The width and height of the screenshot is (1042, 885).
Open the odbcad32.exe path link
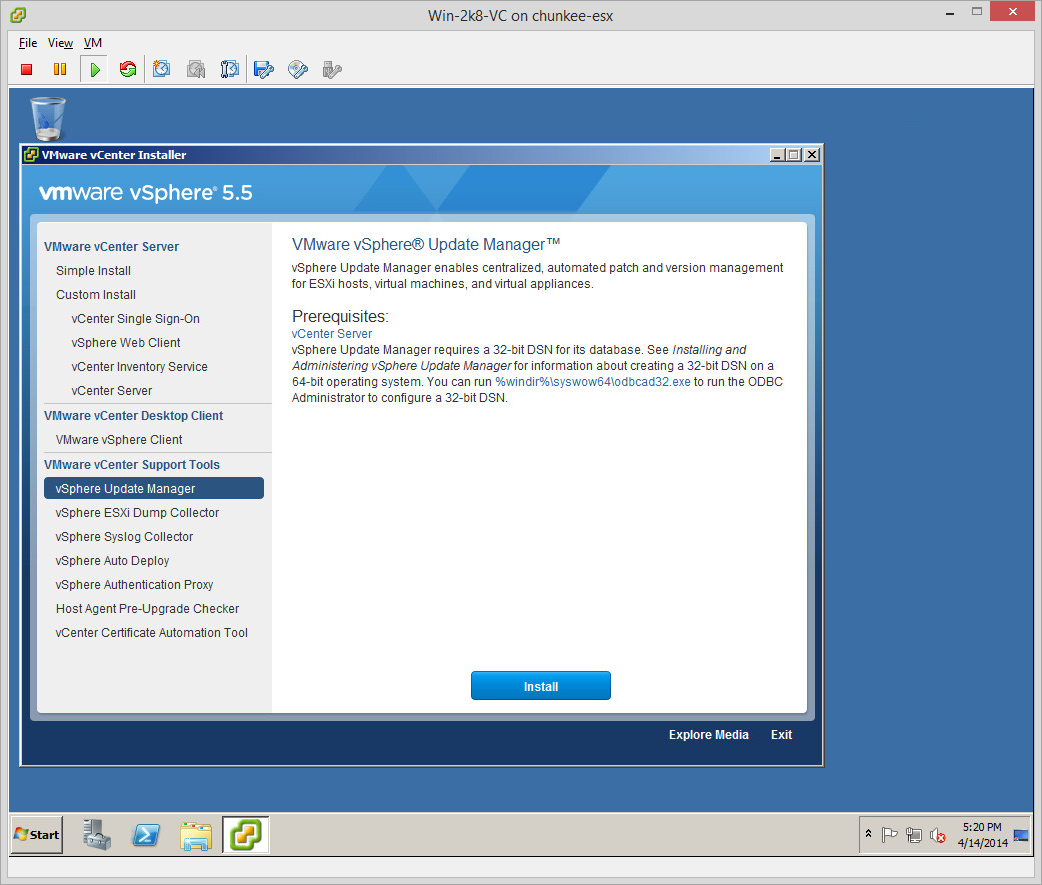tap(592, 382)
